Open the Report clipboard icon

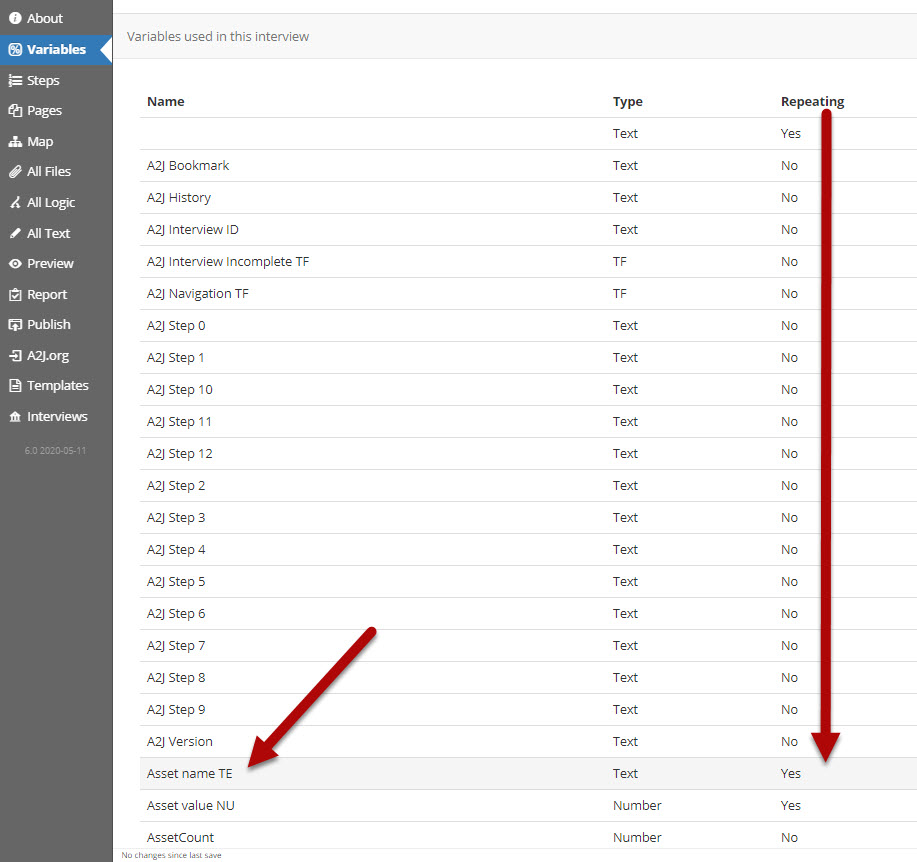click(15, 295)
